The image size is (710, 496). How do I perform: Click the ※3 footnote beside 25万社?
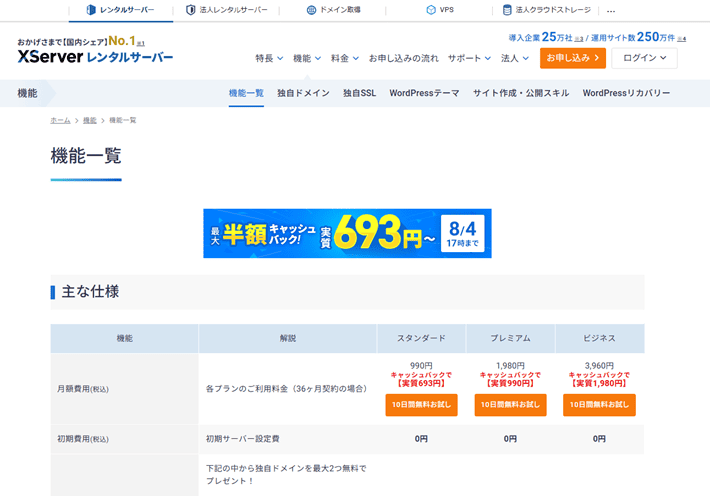click(579, 39)
